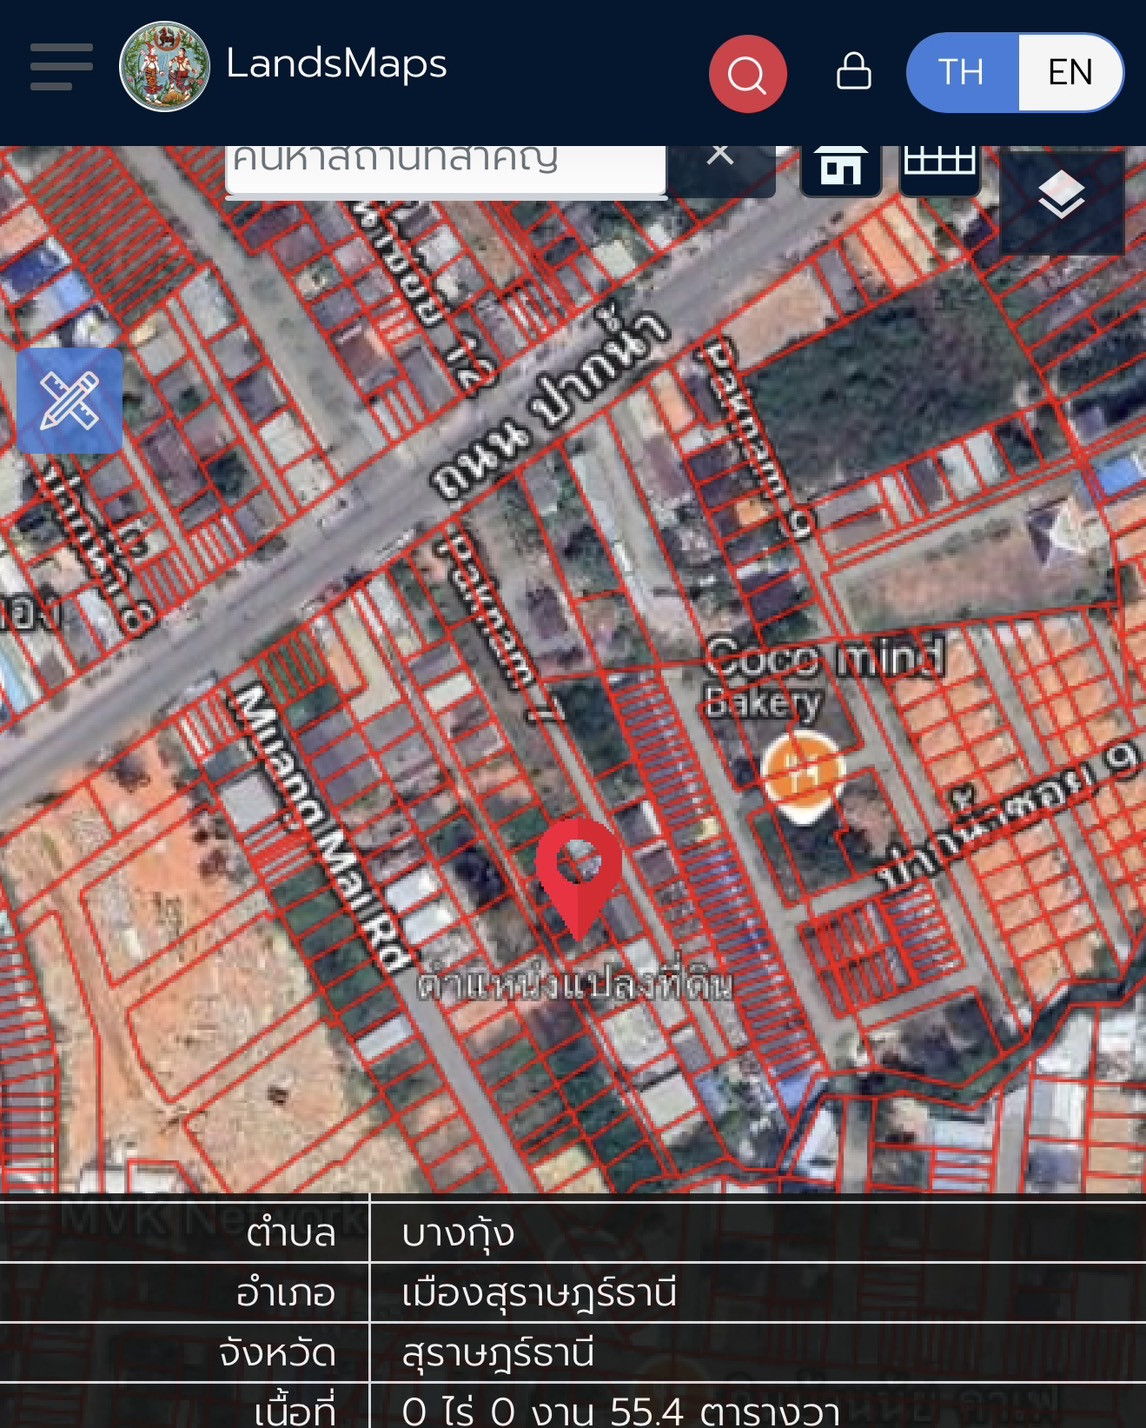Select the อำเภอ เมืองสุราษฎร์ธานี row
Image resolution: width=1146 pixels, height=1428 pixels.
572,1293
